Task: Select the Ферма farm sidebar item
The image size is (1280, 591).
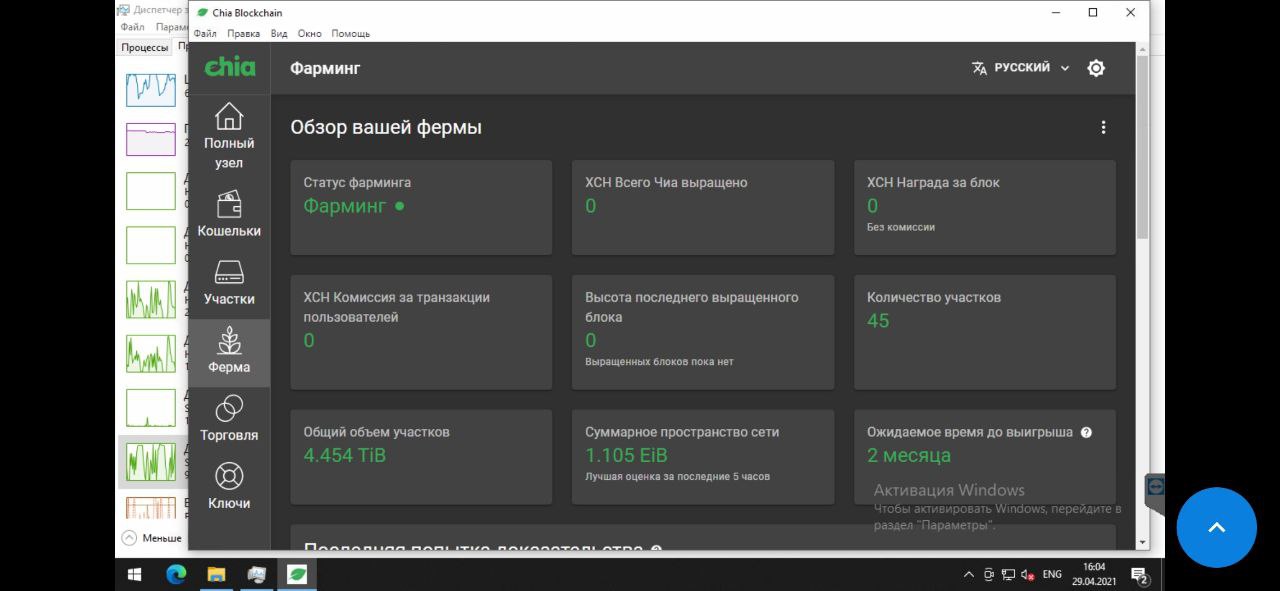Action: click(x=229, y=353)
